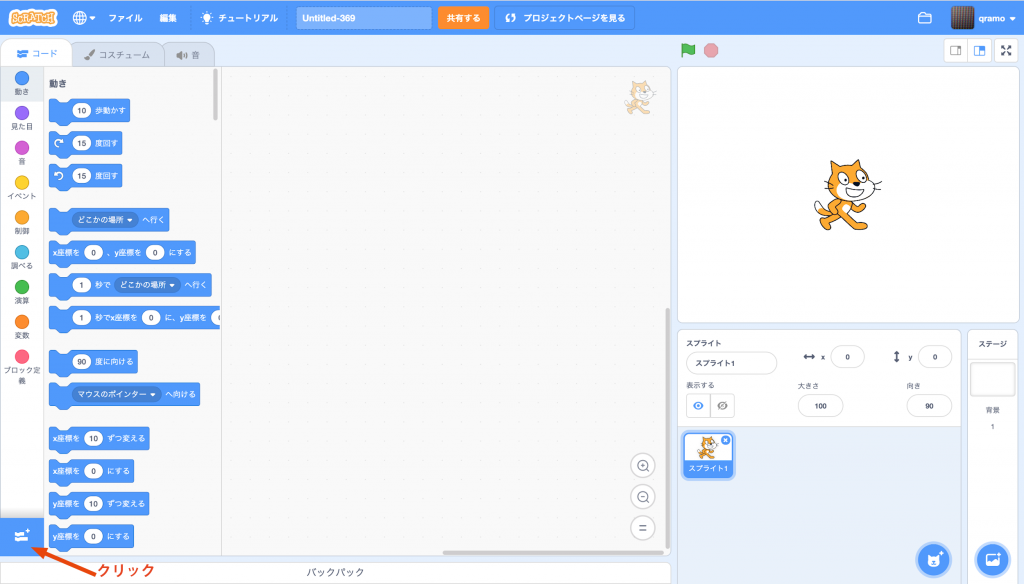
Task: Click the green flag to run project
Action: click(688, 50)
